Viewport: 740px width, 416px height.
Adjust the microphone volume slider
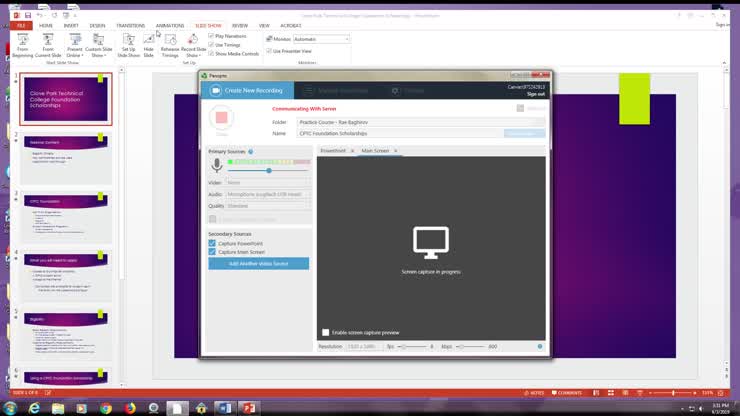point(268,171)
